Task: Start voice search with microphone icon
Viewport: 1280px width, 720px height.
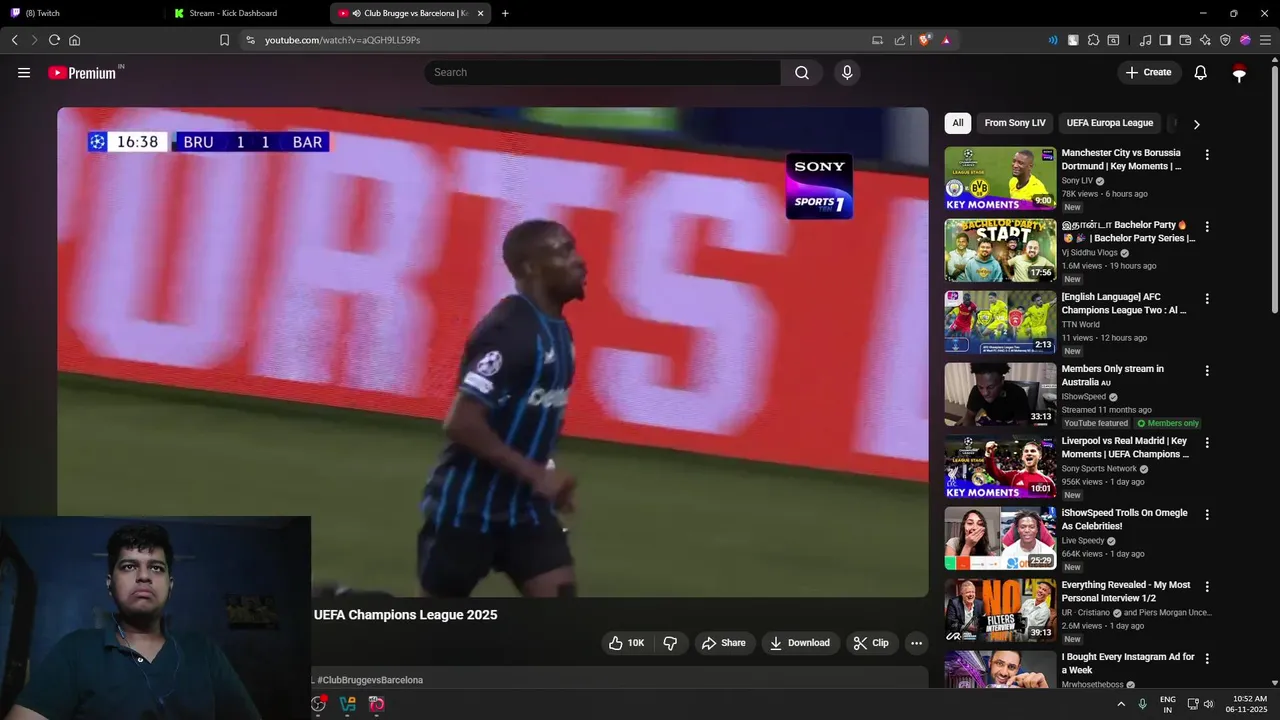Action: (x=847, y=72)
